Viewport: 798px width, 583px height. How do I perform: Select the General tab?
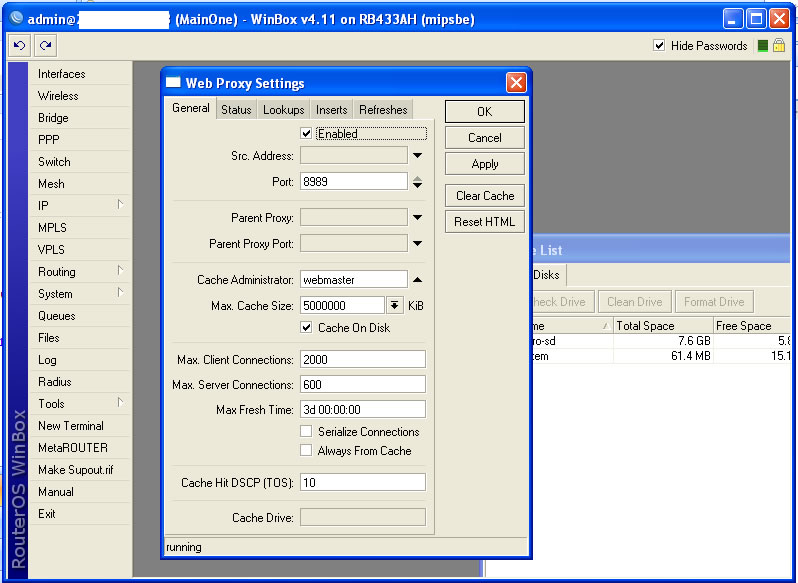[191, 108]
